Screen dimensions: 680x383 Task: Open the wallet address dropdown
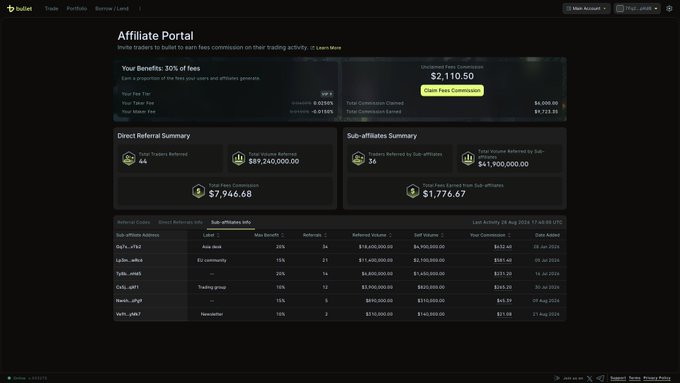pos(637,8)
